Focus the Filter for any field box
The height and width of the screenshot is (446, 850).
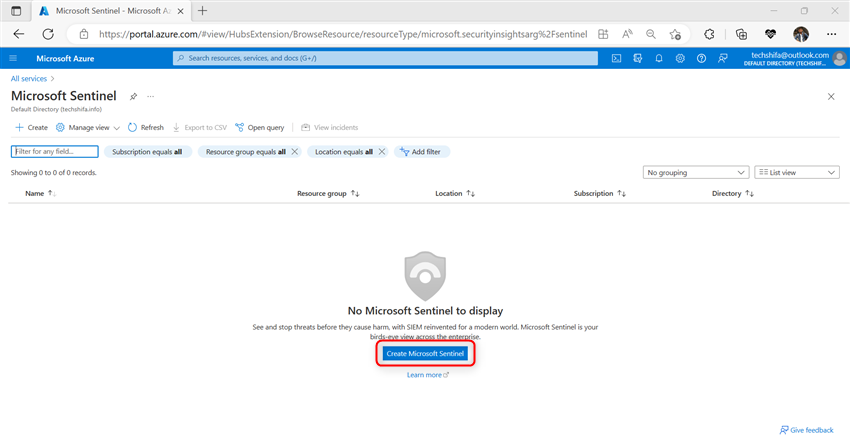[55, 151]
